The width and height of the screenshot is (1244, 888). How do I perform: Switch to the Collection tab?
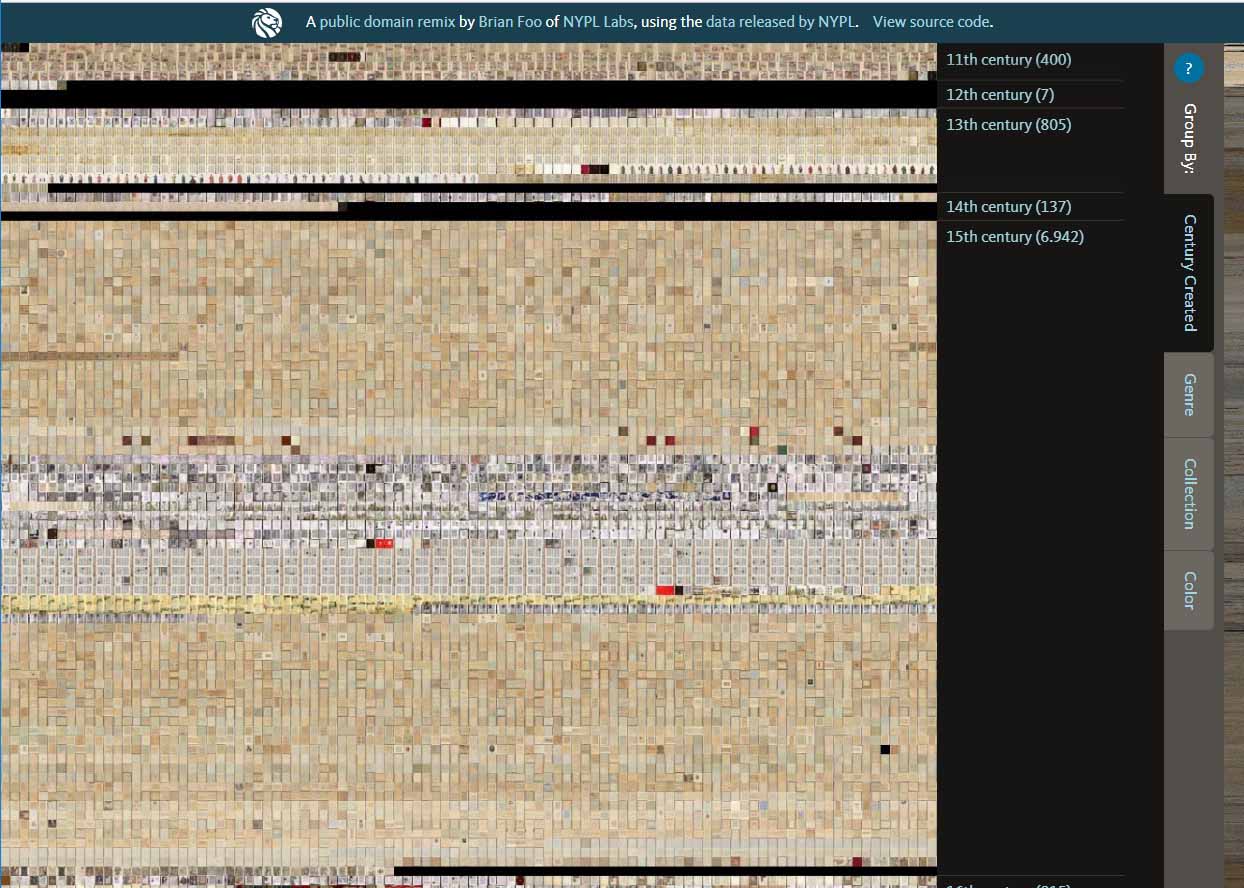[1189, 494]
